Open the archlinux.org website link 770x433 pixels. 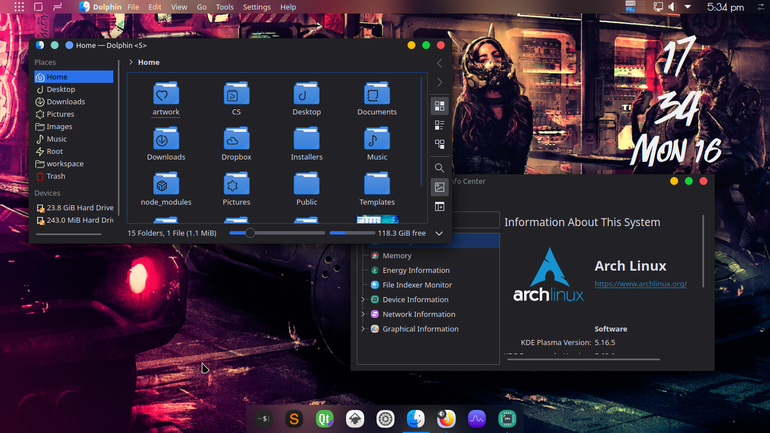[x=640, y=284]
